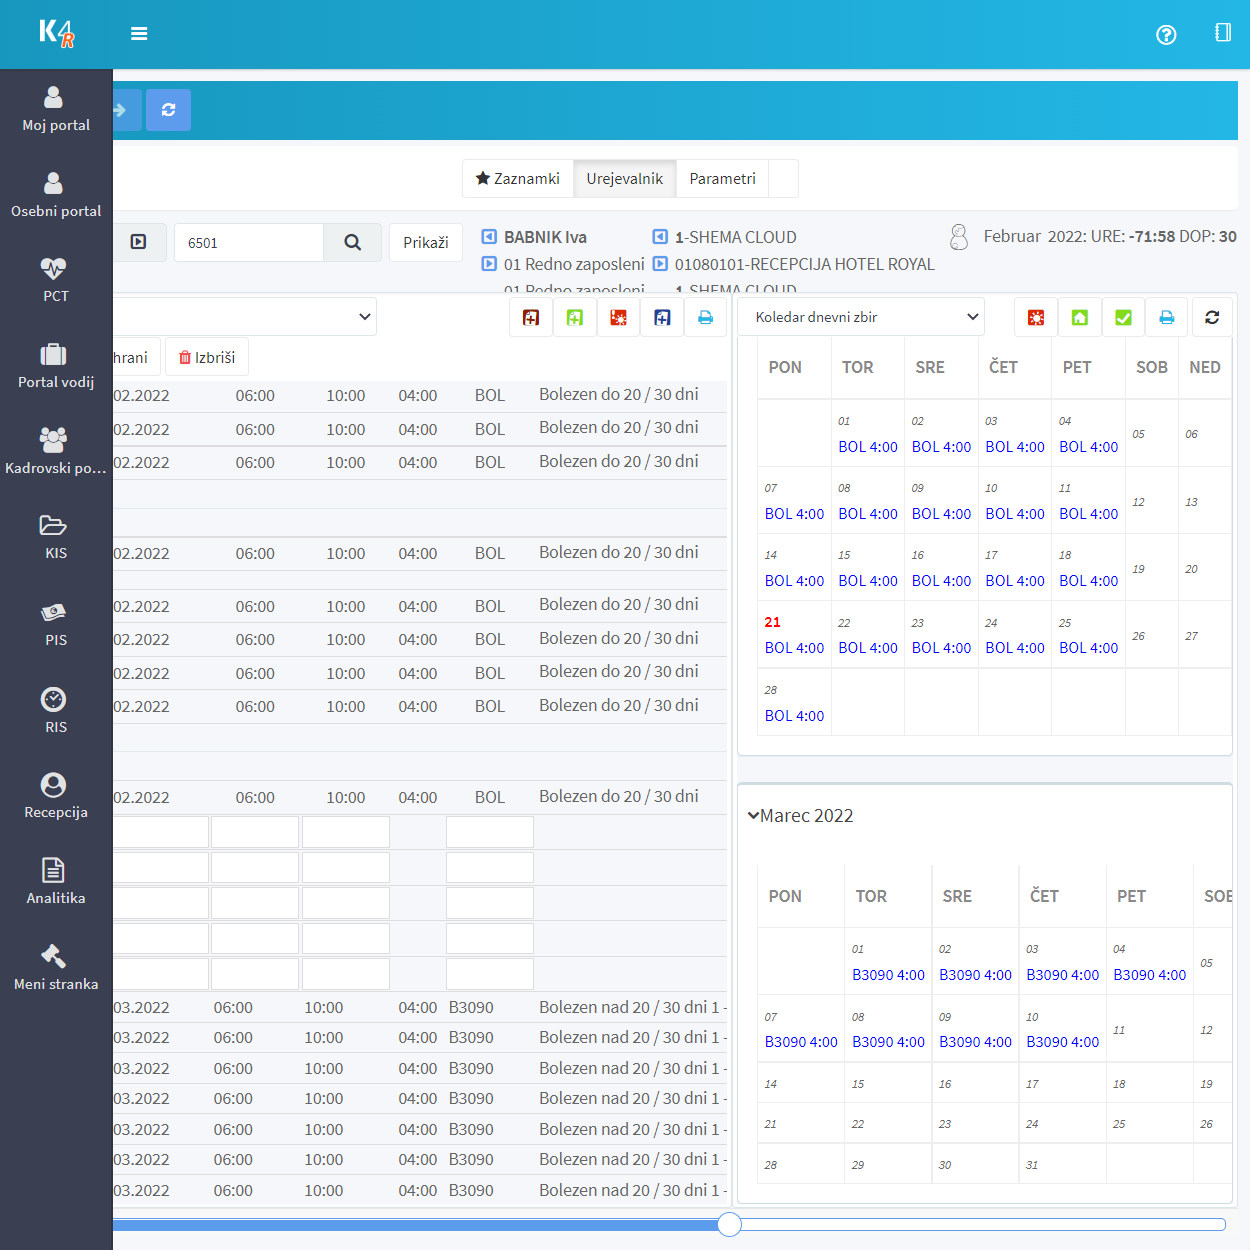Switch to Urejevalnik tab
1250x1250 pixels.
click(625, 179)
